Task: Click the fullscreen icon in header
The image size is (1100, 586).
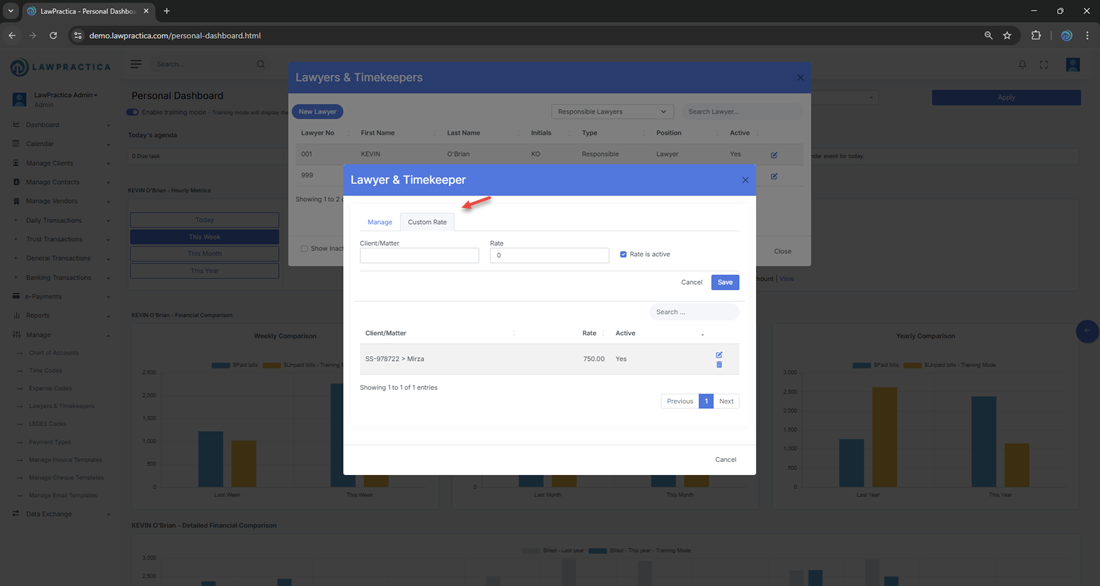Action: (x=1044, y=65)
